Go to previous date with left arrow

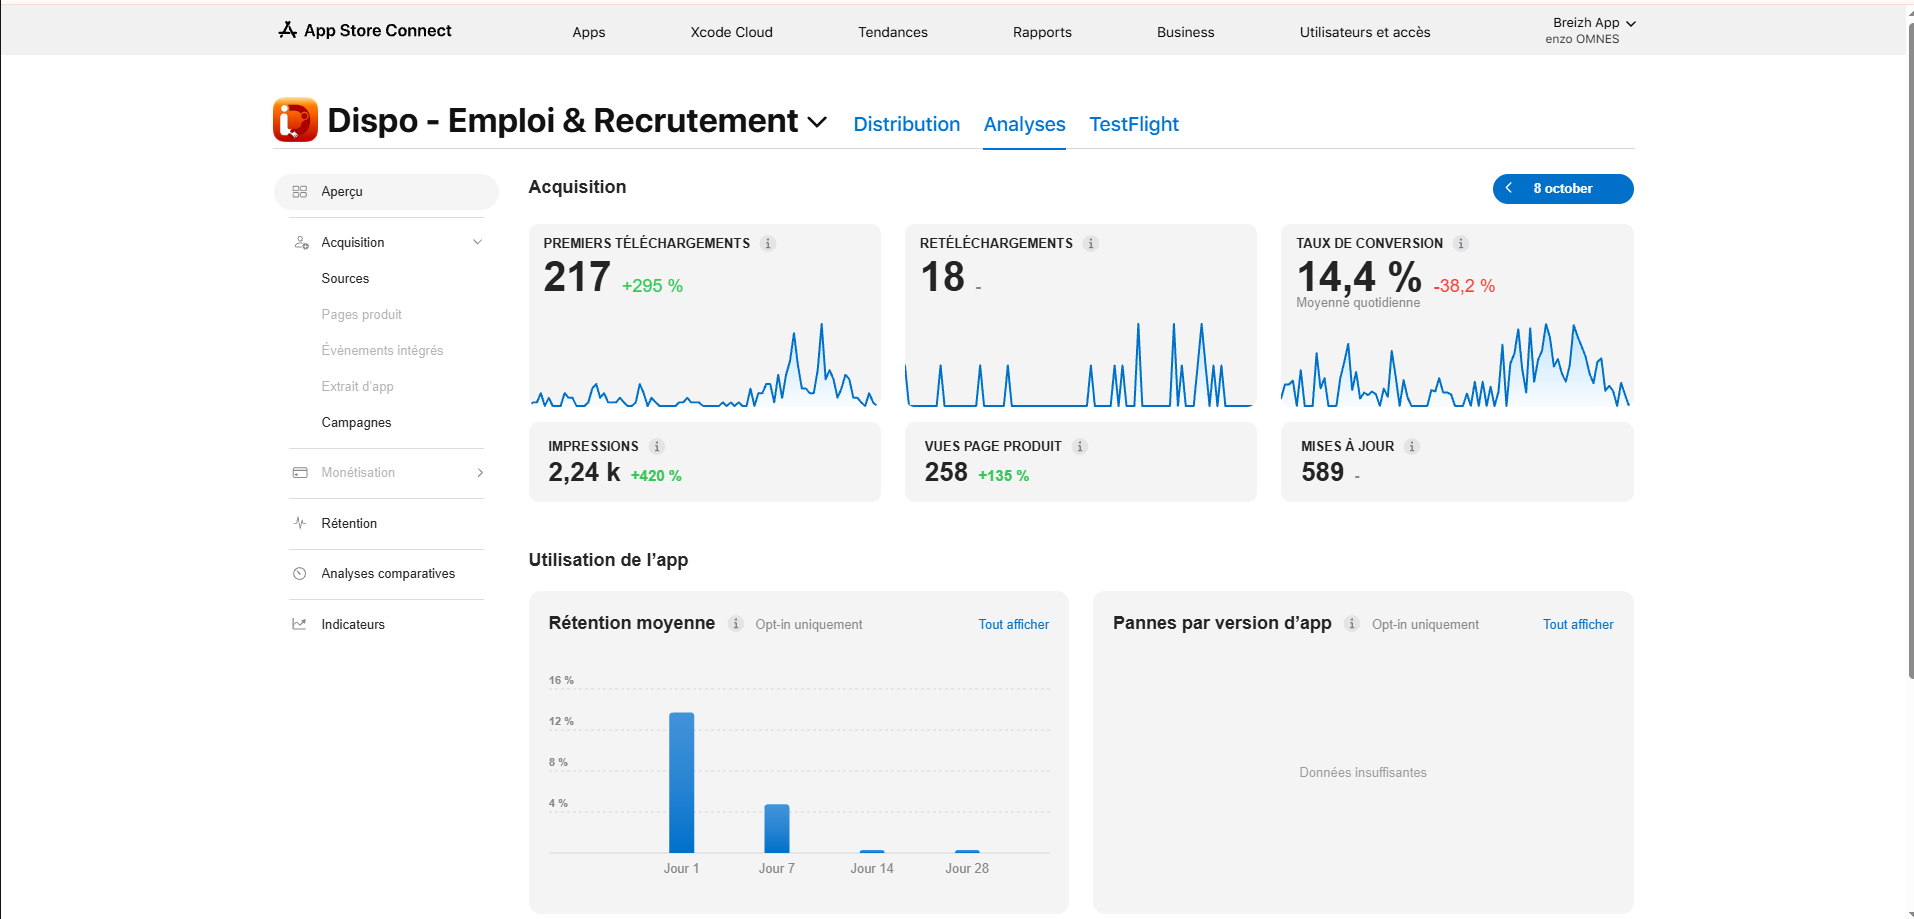click(1509, 188)
